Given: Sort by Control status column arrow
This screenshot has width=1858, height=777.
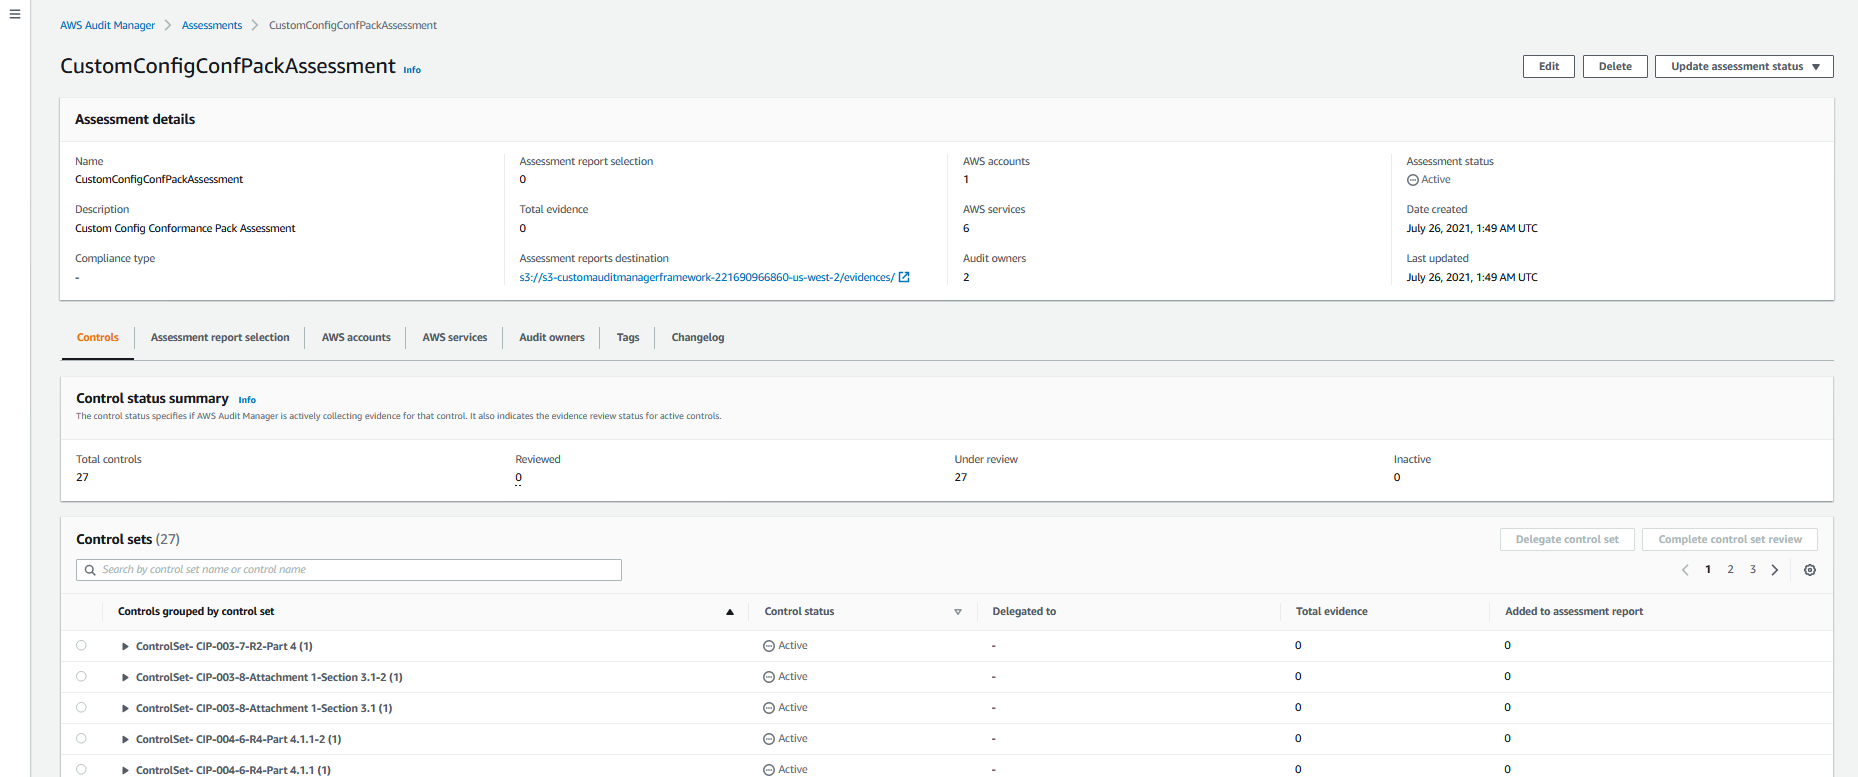Looking at the screenshot, I should tap(958, 612).
